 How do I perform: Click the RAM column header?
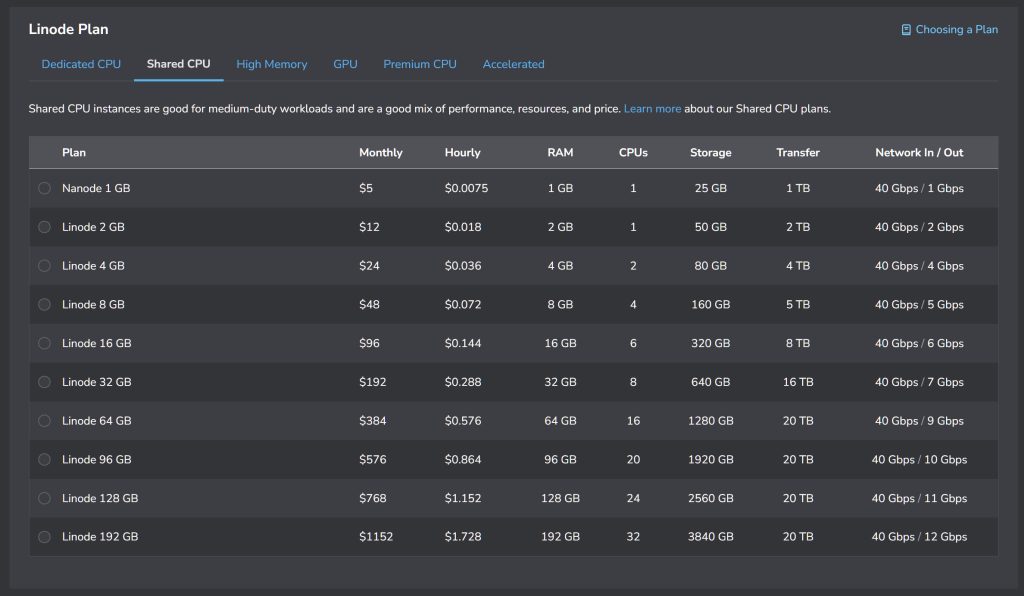click(x=560, y=152)
